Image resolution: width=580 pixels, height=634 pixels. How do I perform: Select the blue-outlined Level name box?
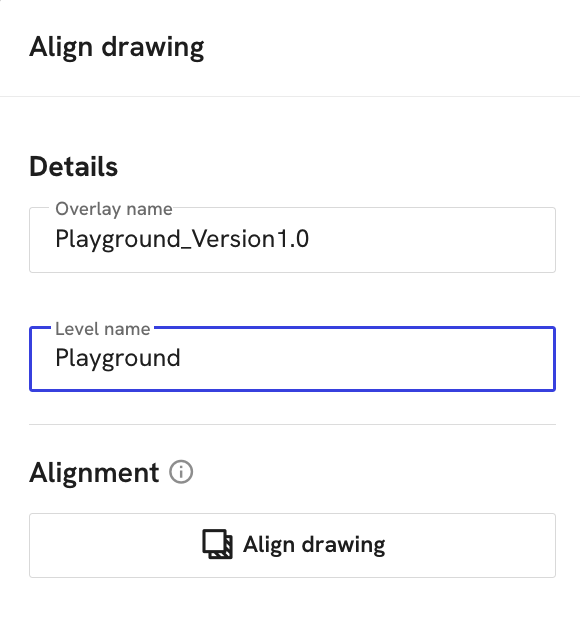[x=292, y=359]
